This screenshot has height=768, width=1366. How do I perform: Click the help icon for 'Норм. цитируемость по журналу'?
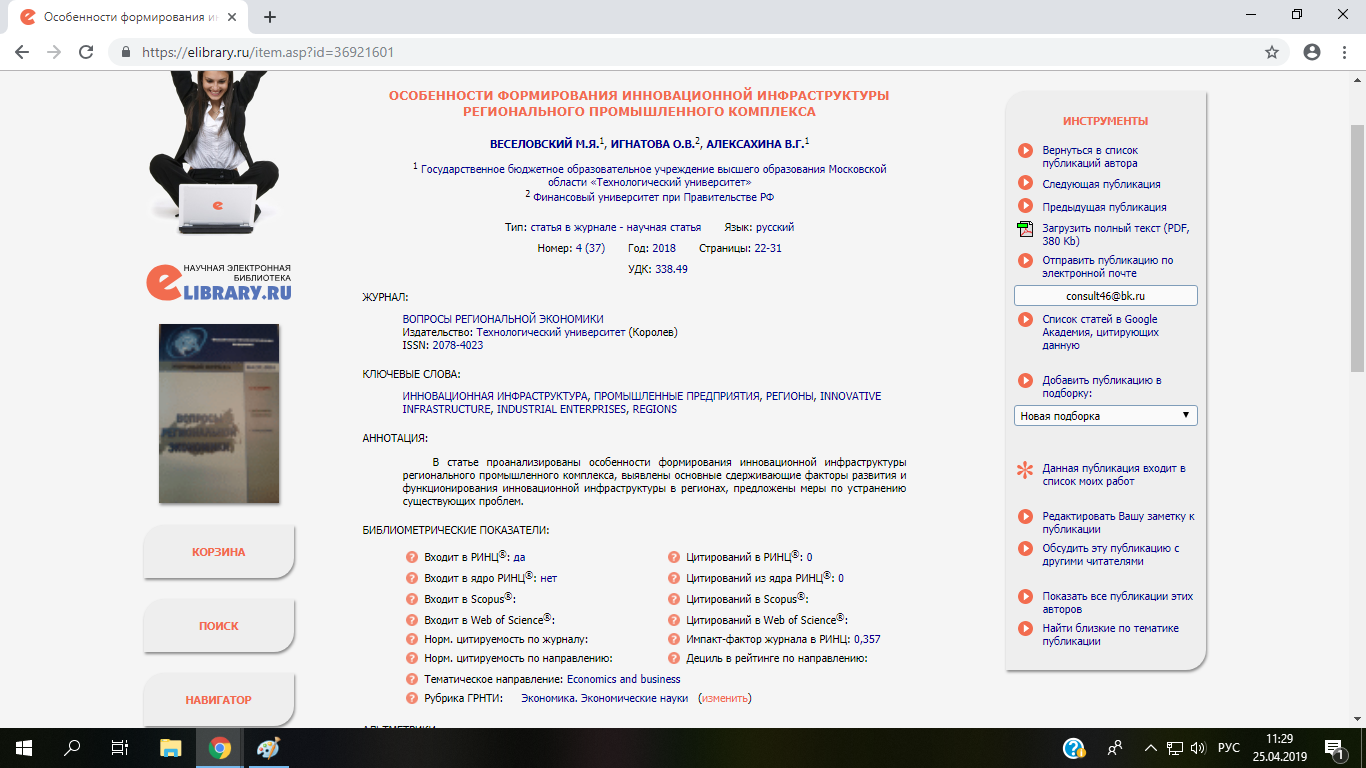(411, 639)
